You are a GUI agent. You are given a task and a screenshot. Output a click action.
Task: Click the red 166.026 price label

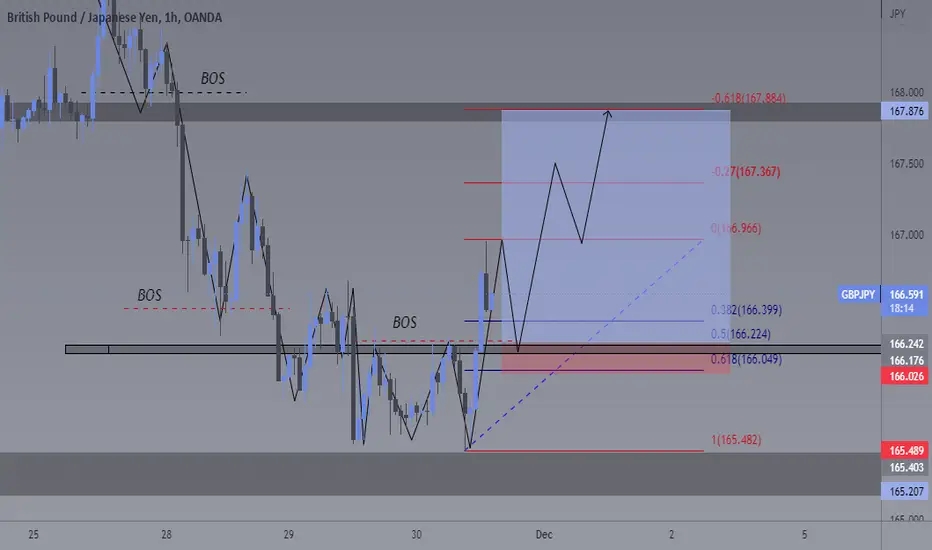click(906, 376)
